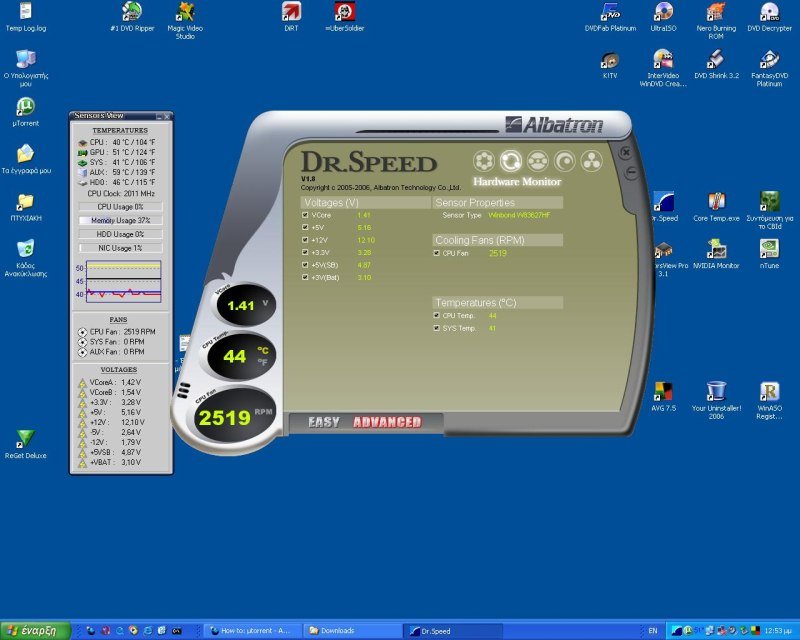This screenshot has height=640, width=800.
Task: Open the first gear-shaped Dr.Speed mode icon
Action: coord(484,161)
